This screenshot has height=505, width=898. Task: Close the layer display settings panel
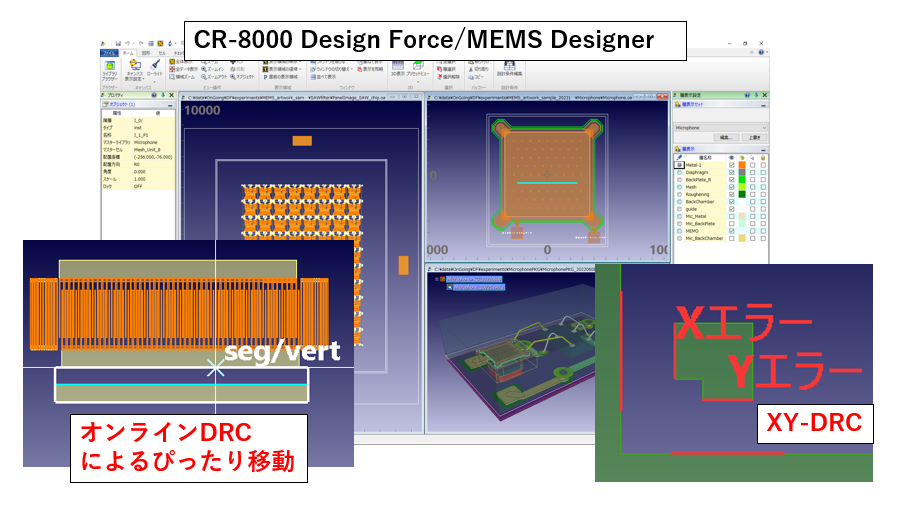click(765, 95)
